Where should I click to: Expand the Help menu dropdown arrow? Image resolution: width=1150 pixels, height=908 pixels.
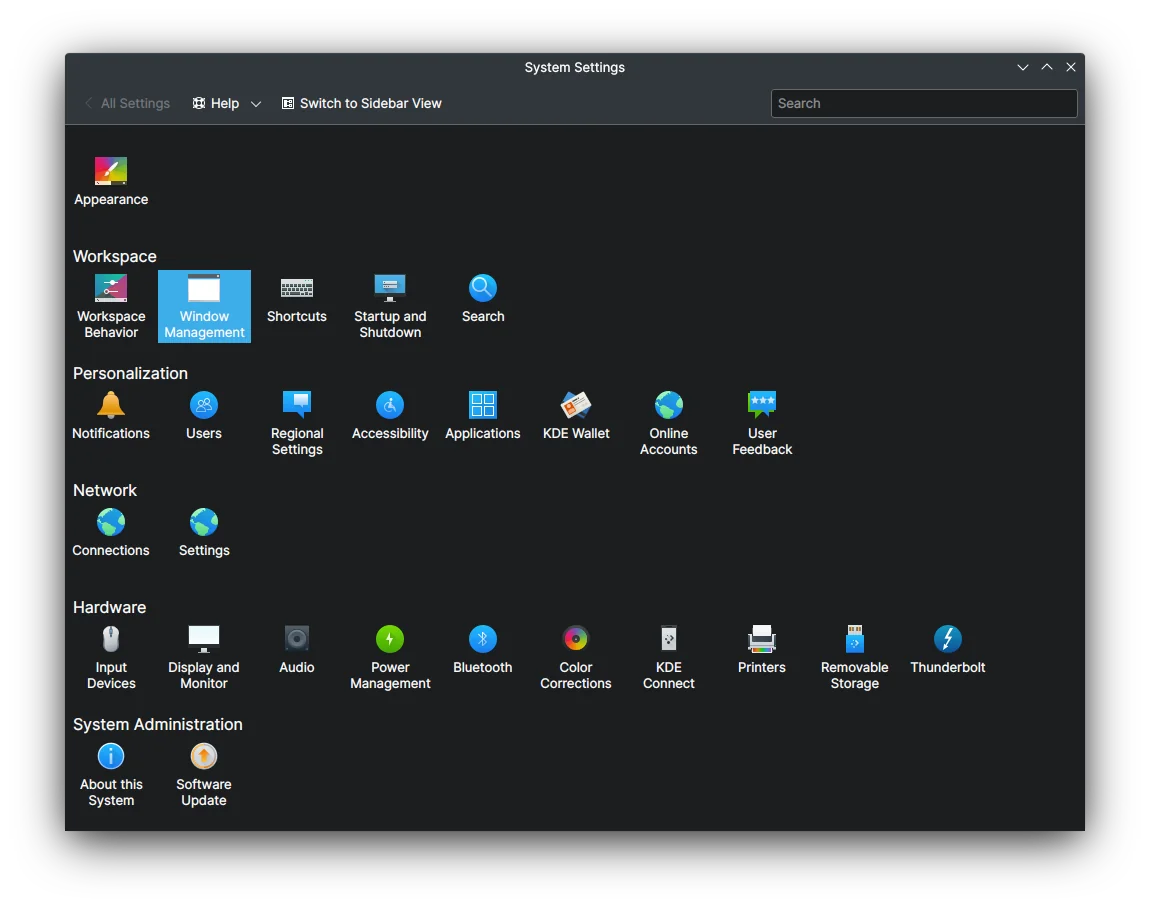pyautogui.click(x=255, y=103)
